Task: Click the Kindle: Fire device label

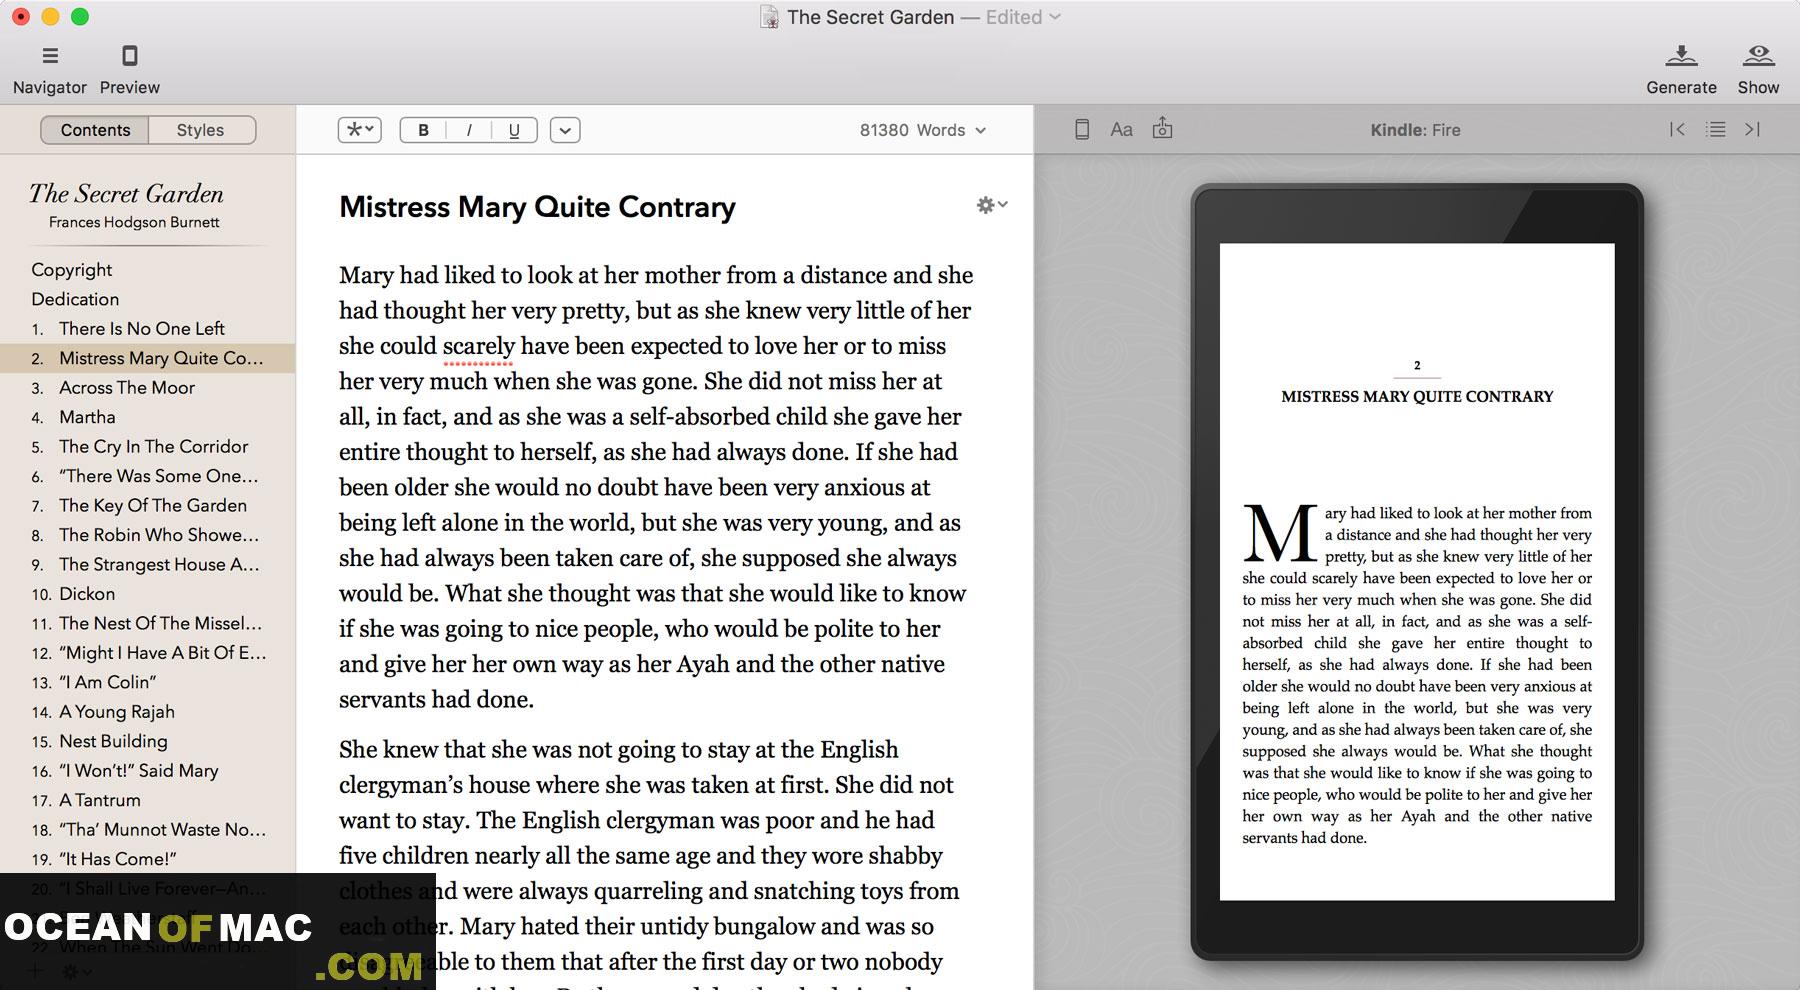Action: pos(1415,130)
